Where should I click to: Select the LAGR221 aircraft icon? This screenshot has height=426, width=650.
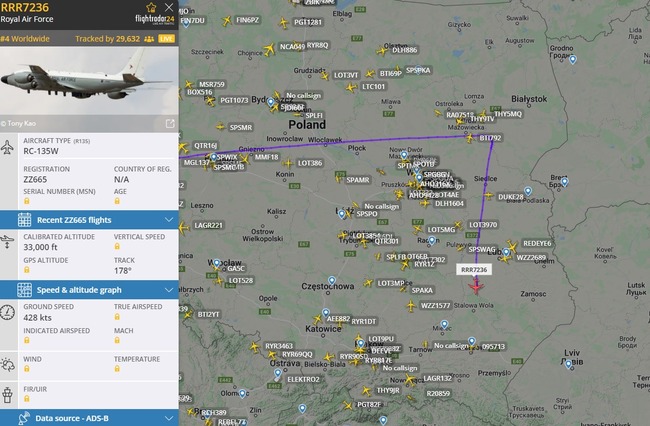pyautogui.click(x=184, y=227)
